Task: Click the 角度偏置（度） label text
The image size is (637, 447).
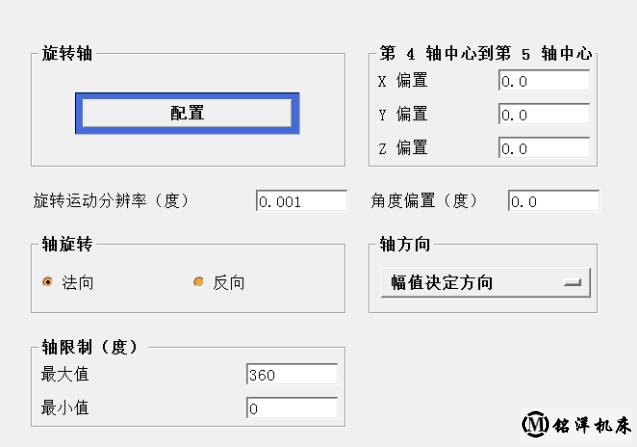Action: click(x=425, y=201)
